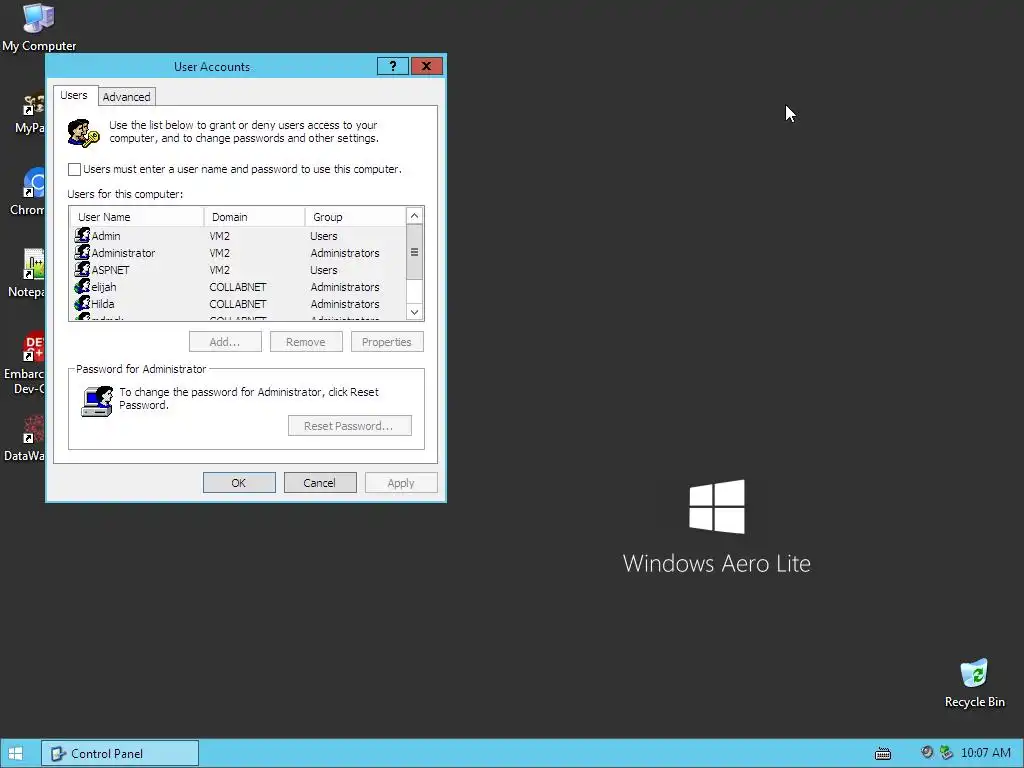Click the password computer icon
The image size is (1024, 768).
tap(97, 401)
